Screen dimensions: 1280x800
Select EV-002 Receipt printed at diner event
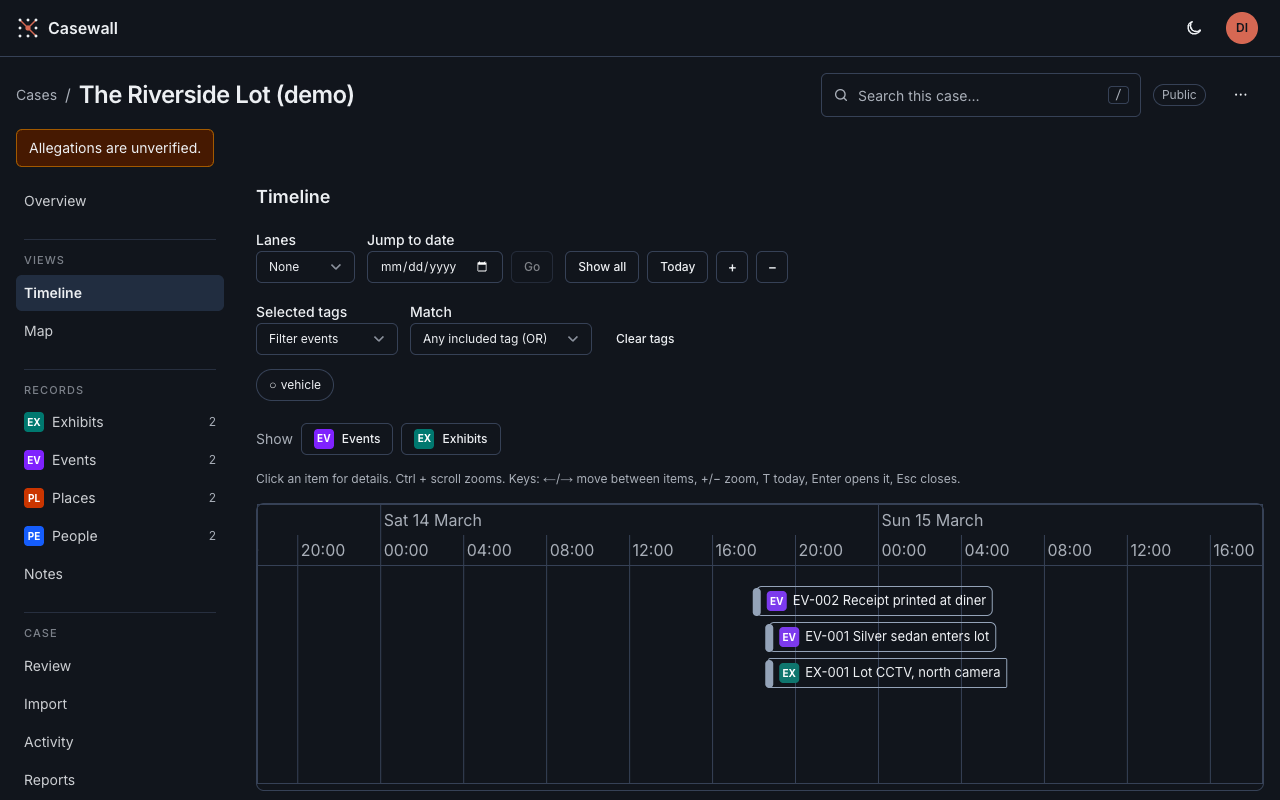pyautogui.click(x=873, y=601)
